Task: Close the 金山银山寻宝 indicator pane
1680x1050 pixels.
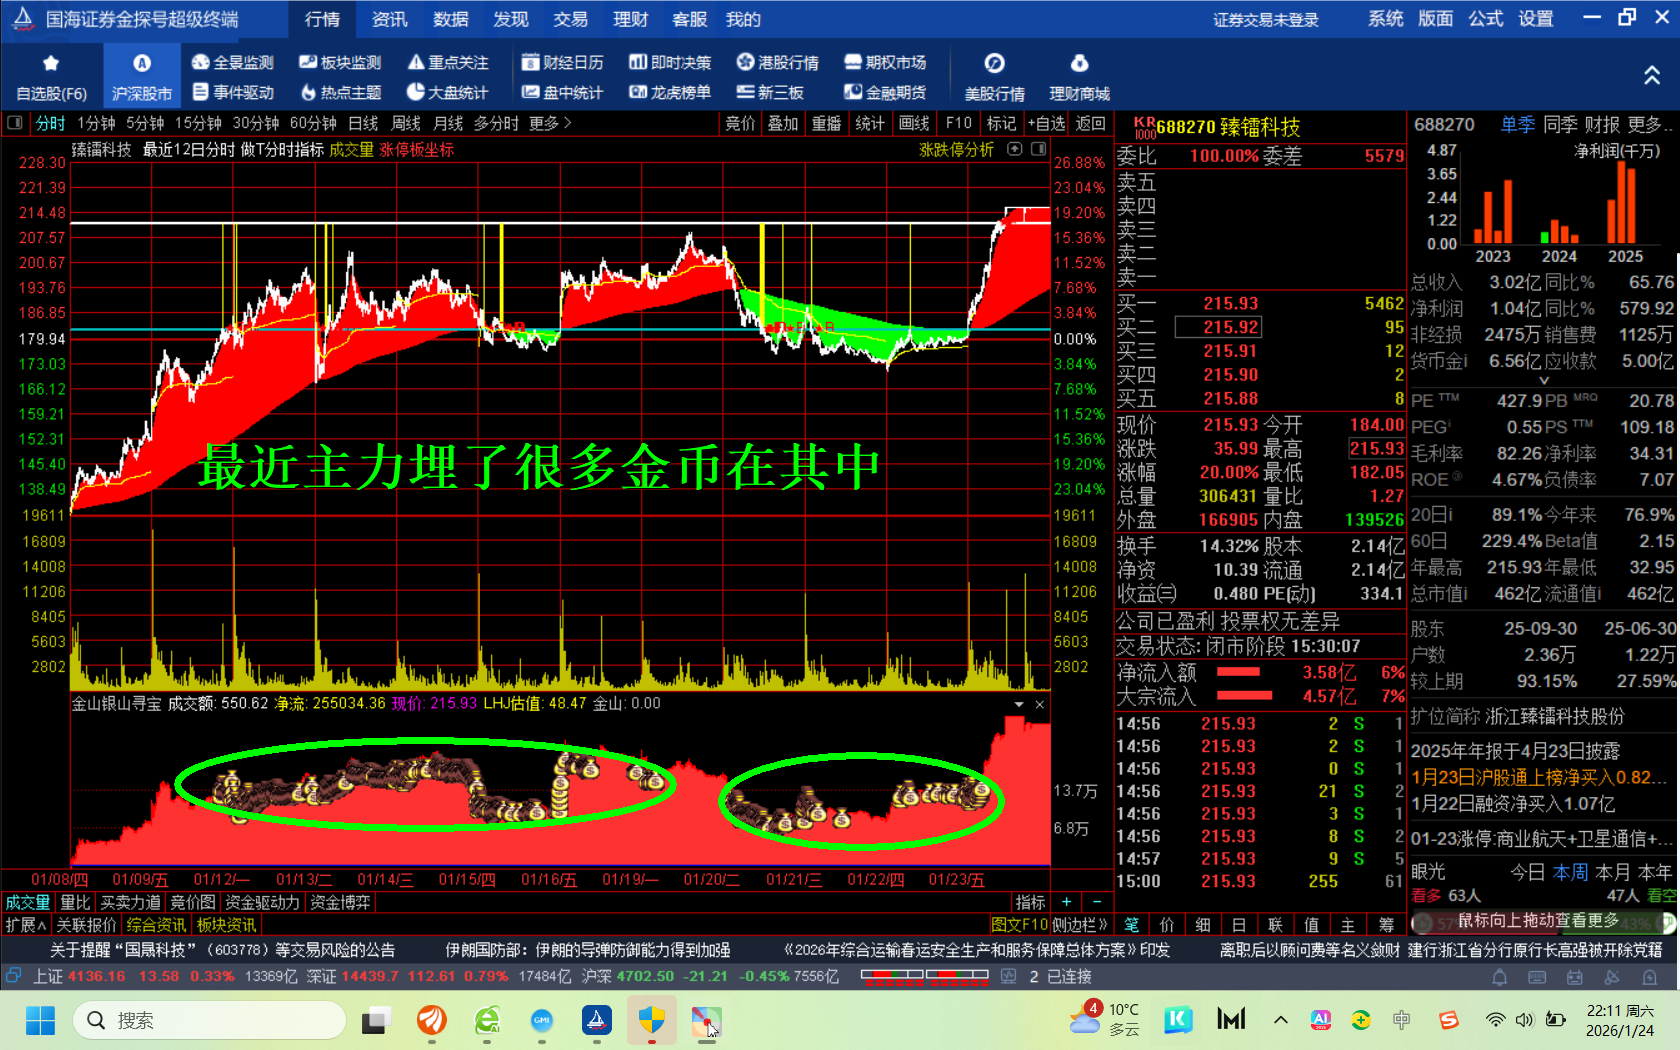Action: (1040, 704)
